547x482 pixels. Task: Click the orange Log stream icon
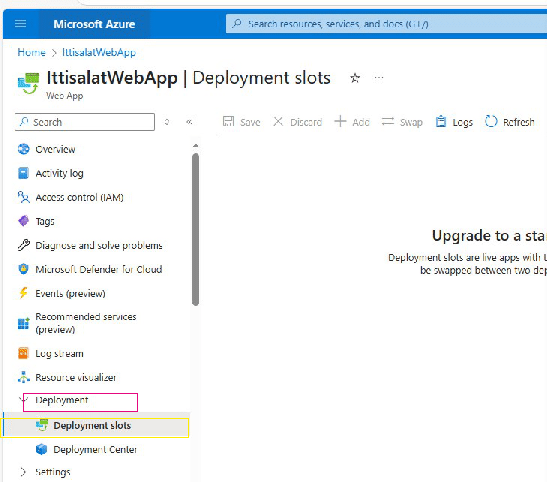pos(23,354)
